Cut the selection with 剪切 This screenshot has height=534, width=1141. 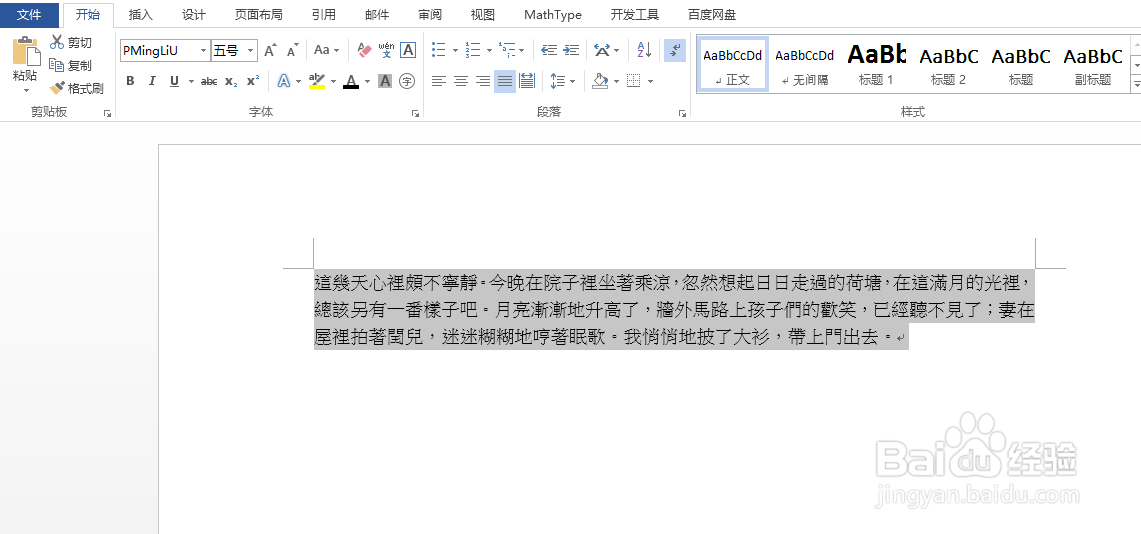71,43
